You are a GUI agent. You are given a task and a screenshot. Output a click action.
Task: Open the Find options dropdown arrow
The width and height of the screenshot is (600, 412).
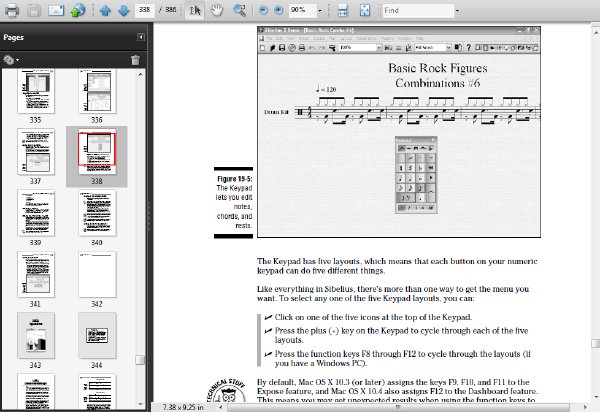[x=457, y=11]
